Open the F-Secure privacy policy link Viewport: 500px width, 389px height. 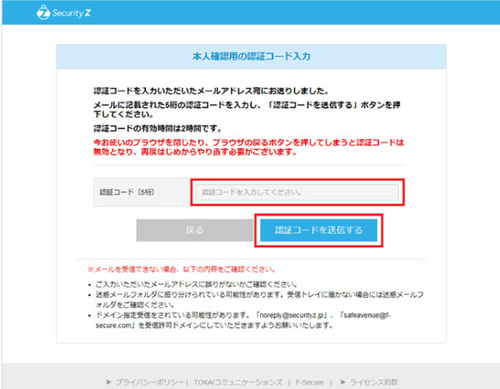tap(310, 382)
